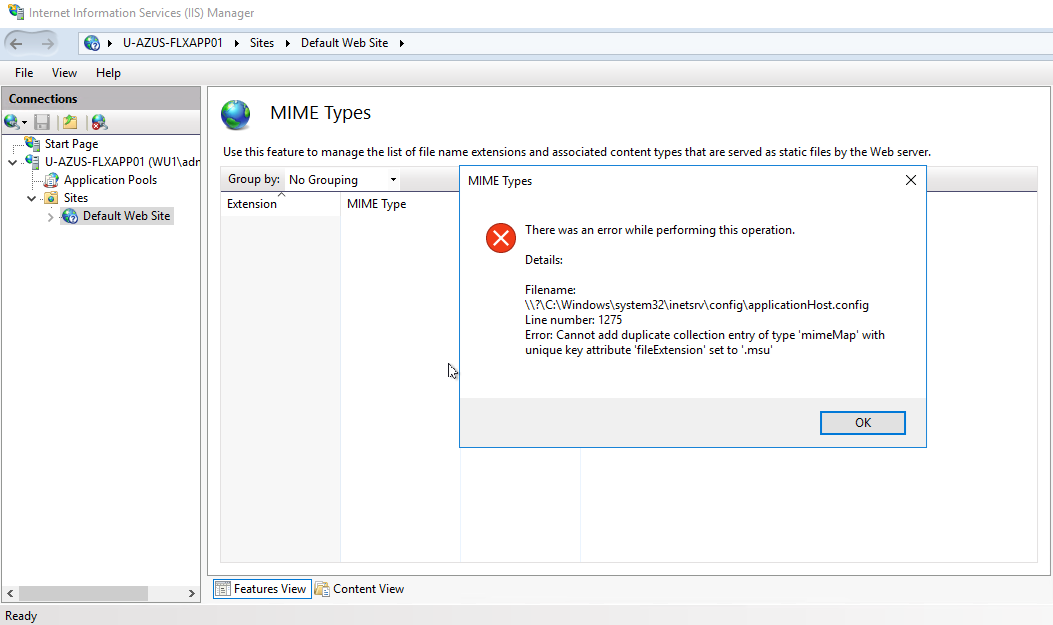The width and height of the screenshot is (1053, 625).
Task: Open the Group by No Grouping dropdown
Action: coord(342,180)
